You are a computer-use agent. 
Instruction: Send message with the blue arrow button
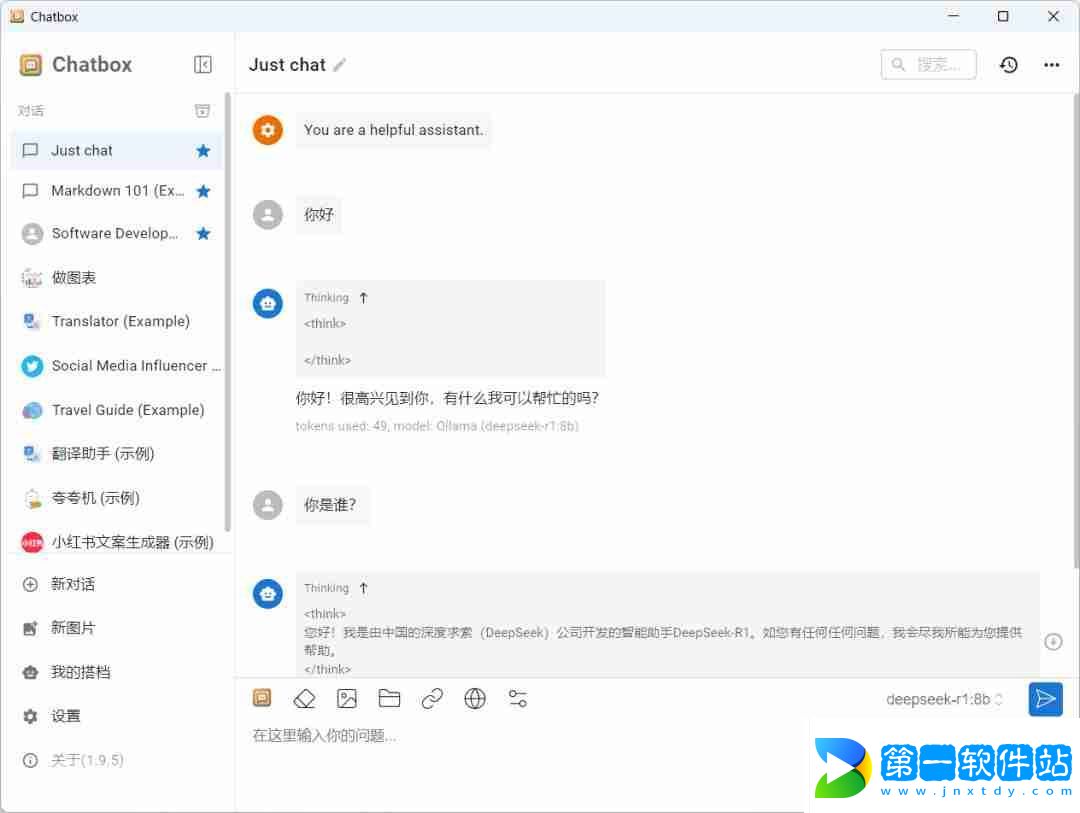pos(1045,699)
